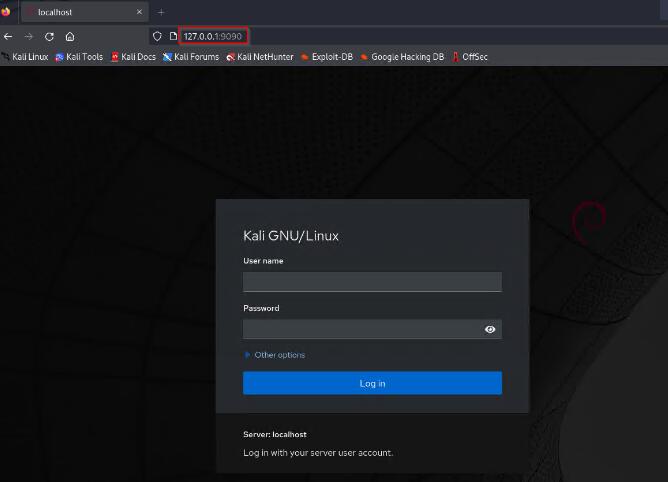Reload the current page
This screenshot has height=482, width=668.
pos(49,36)
